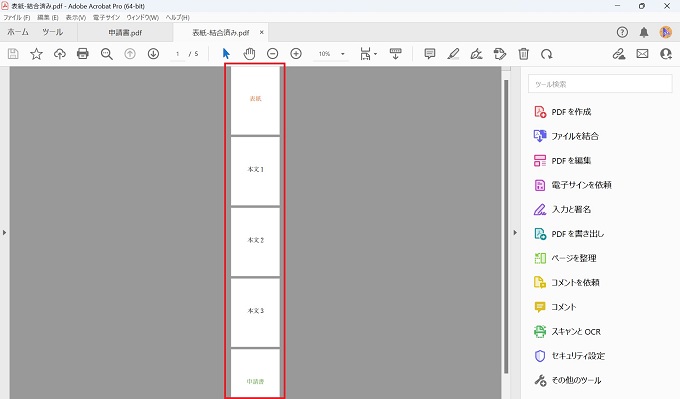Go to next page down arrow

[x=153, y=54]
